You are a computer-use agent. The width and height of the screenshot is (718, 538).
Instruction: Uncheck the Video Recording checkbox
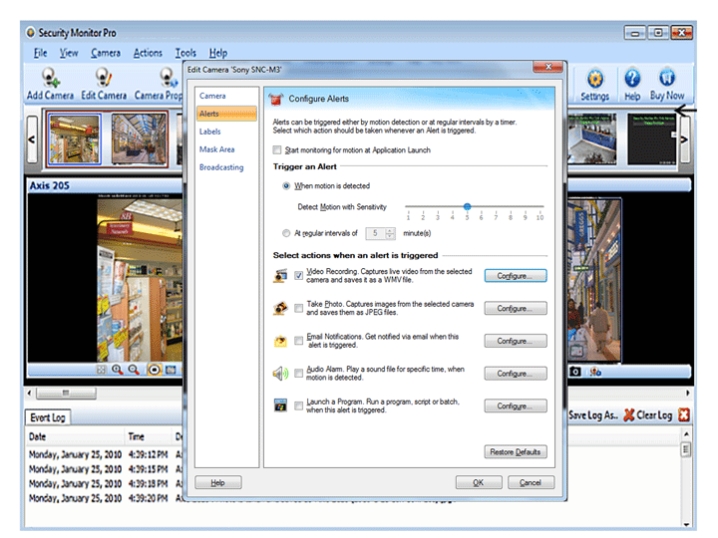(x=299, y=275)
